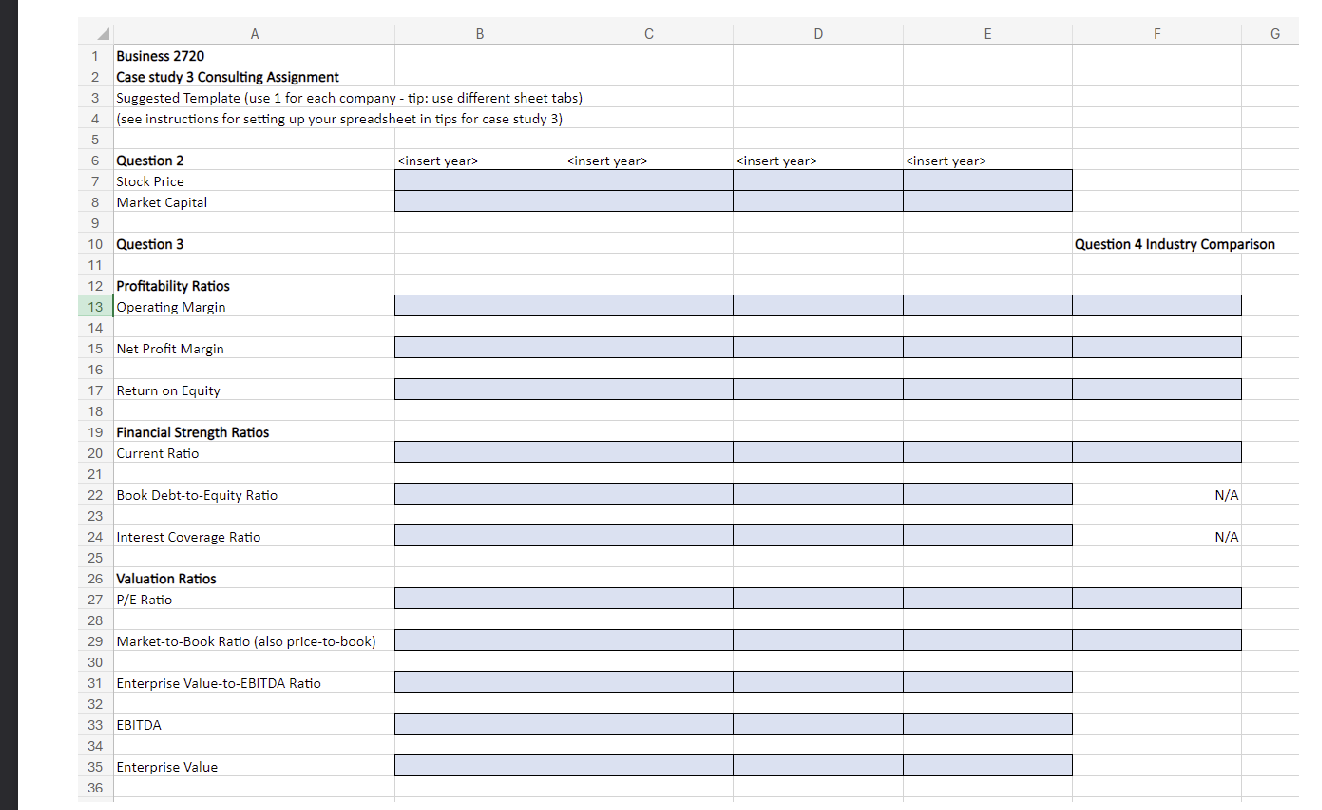This screenshot has width=1322, height=810.
Task: Click row 36 header
Action: click(94, 788)
